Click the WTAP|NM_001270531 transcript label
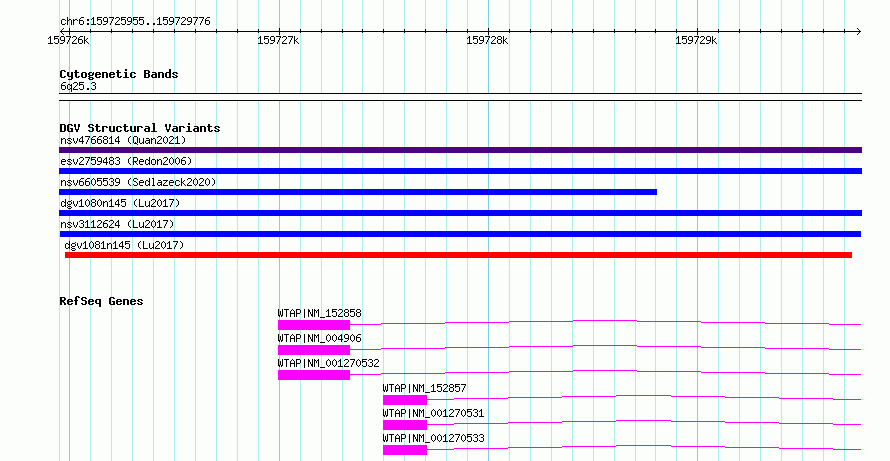 [x=434, y=413]
